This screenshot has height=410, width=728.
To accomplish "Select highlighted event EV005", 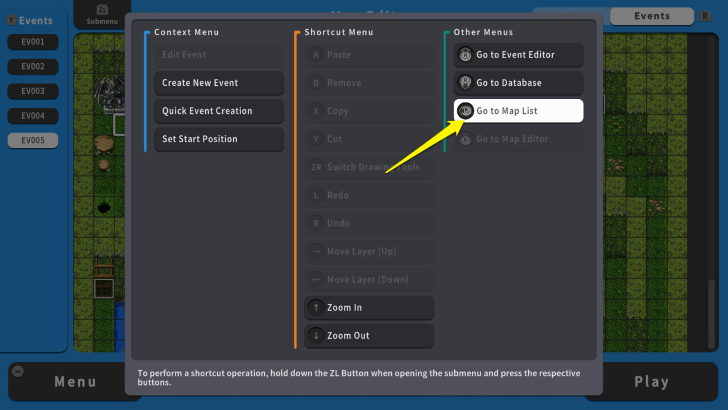I will [x=33, y=141].
